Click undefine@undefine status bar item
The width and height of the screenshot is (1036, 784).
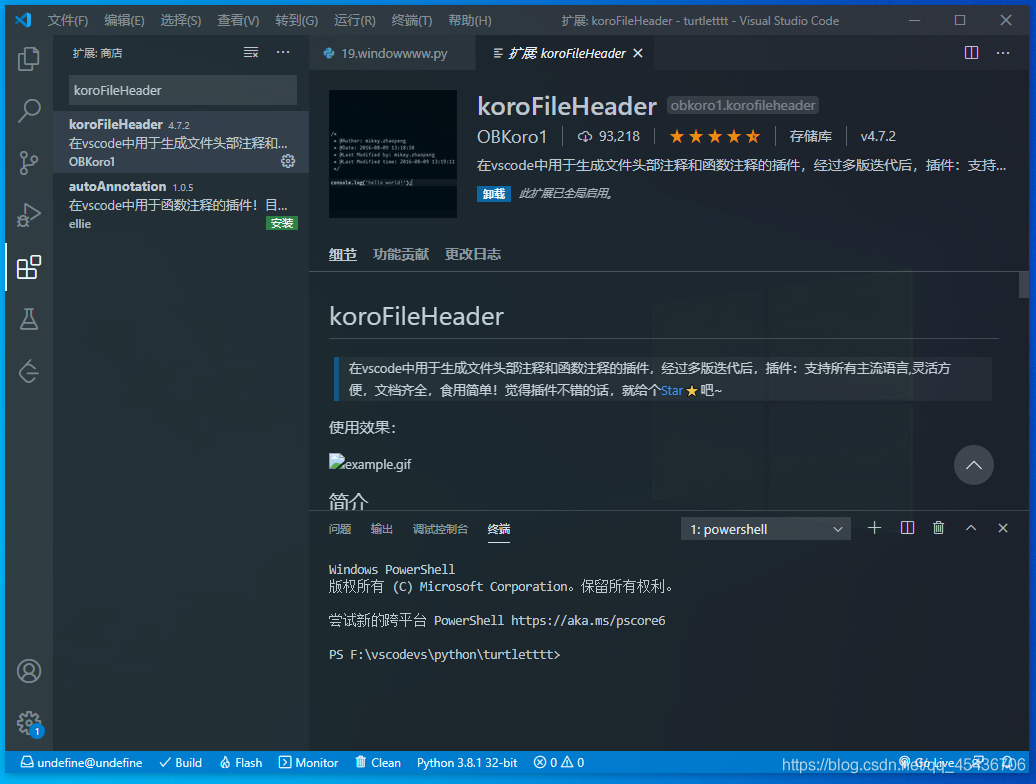(x=81, y=762)
